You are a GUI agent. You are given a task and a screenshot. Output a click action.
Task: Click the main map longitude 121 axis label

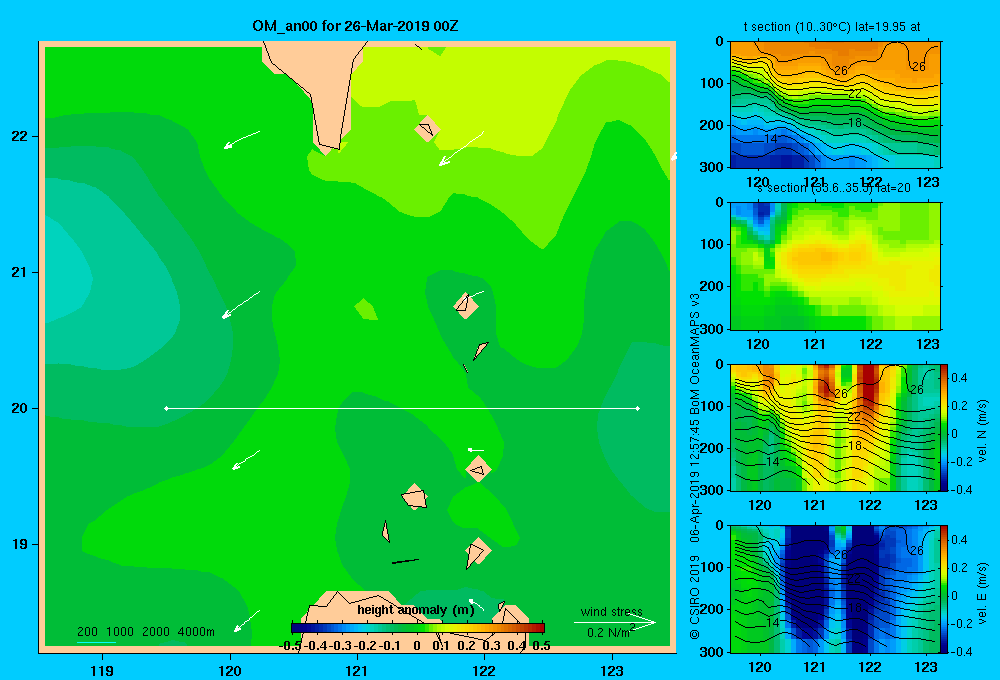[357, 670]
